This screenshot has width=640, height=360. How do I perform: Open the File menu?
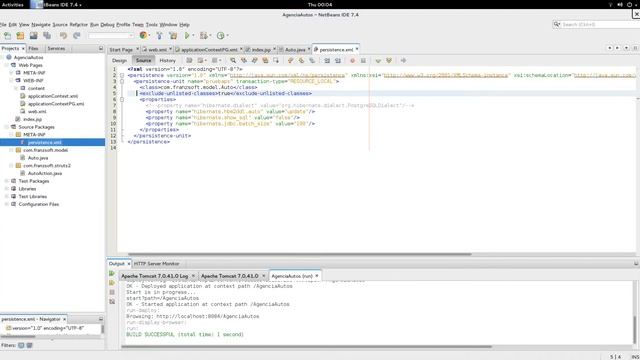coord(3,24)
